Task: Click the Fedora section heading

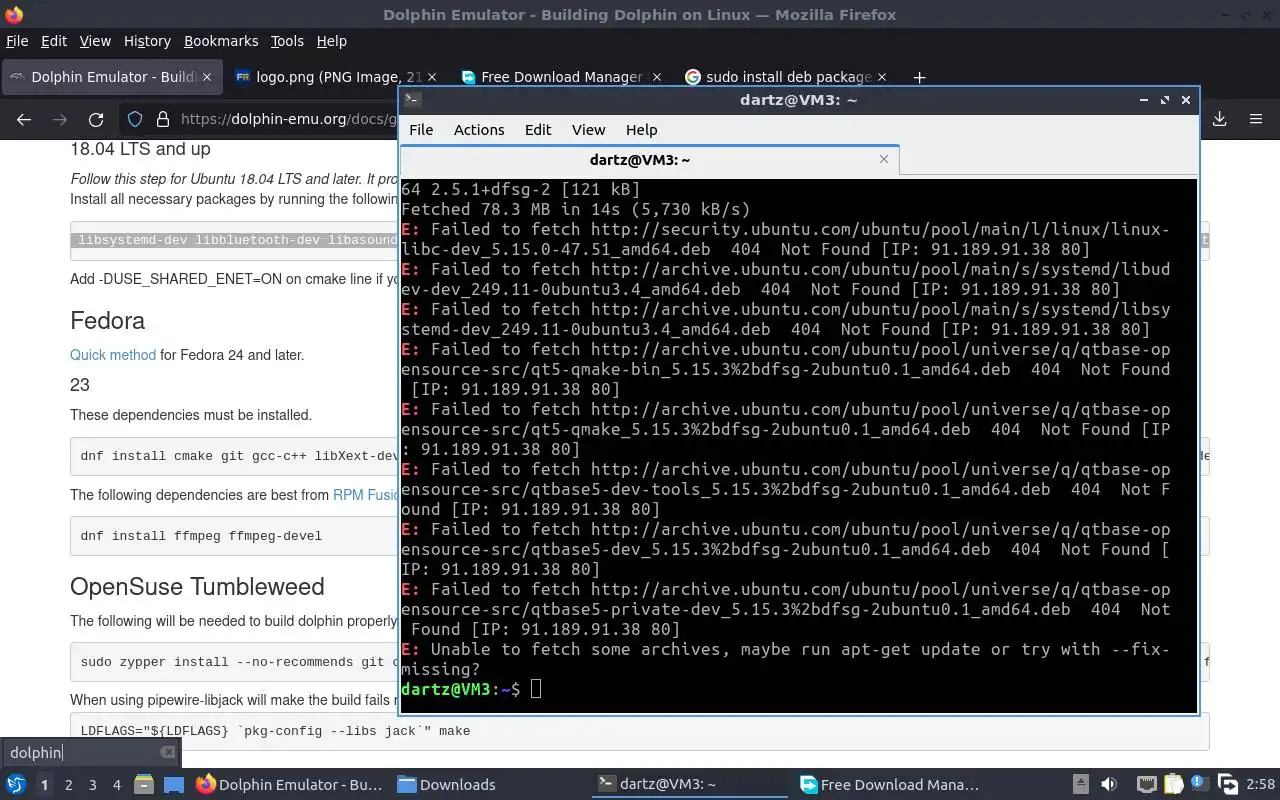Action: point(107,321)
